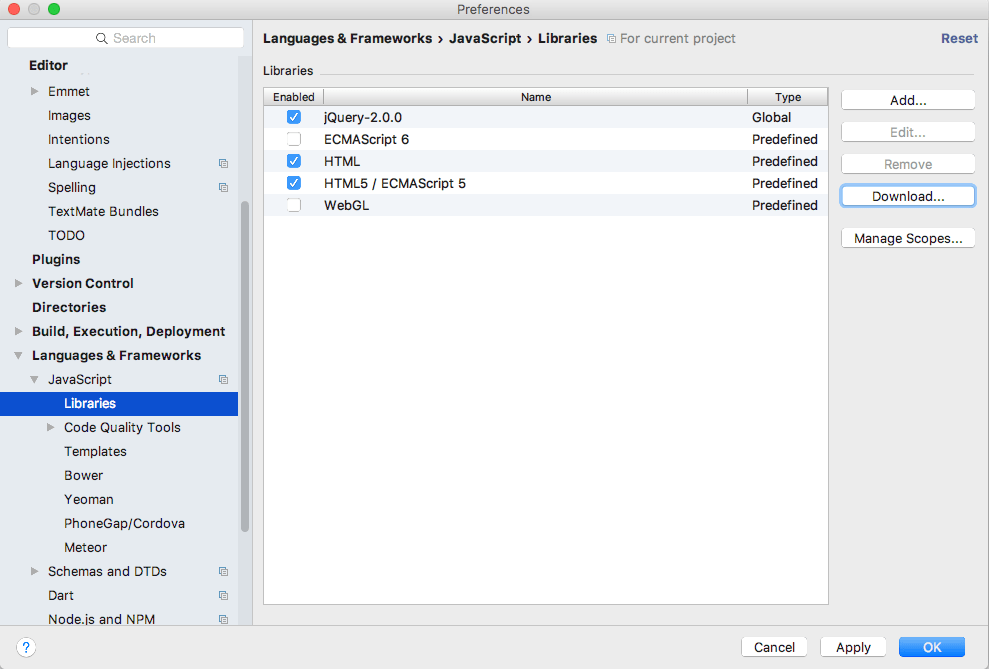Enable the ECMAScript 6 library
Image resolution: width=989 pixels, height=669 pixels.
coord(293,139)
